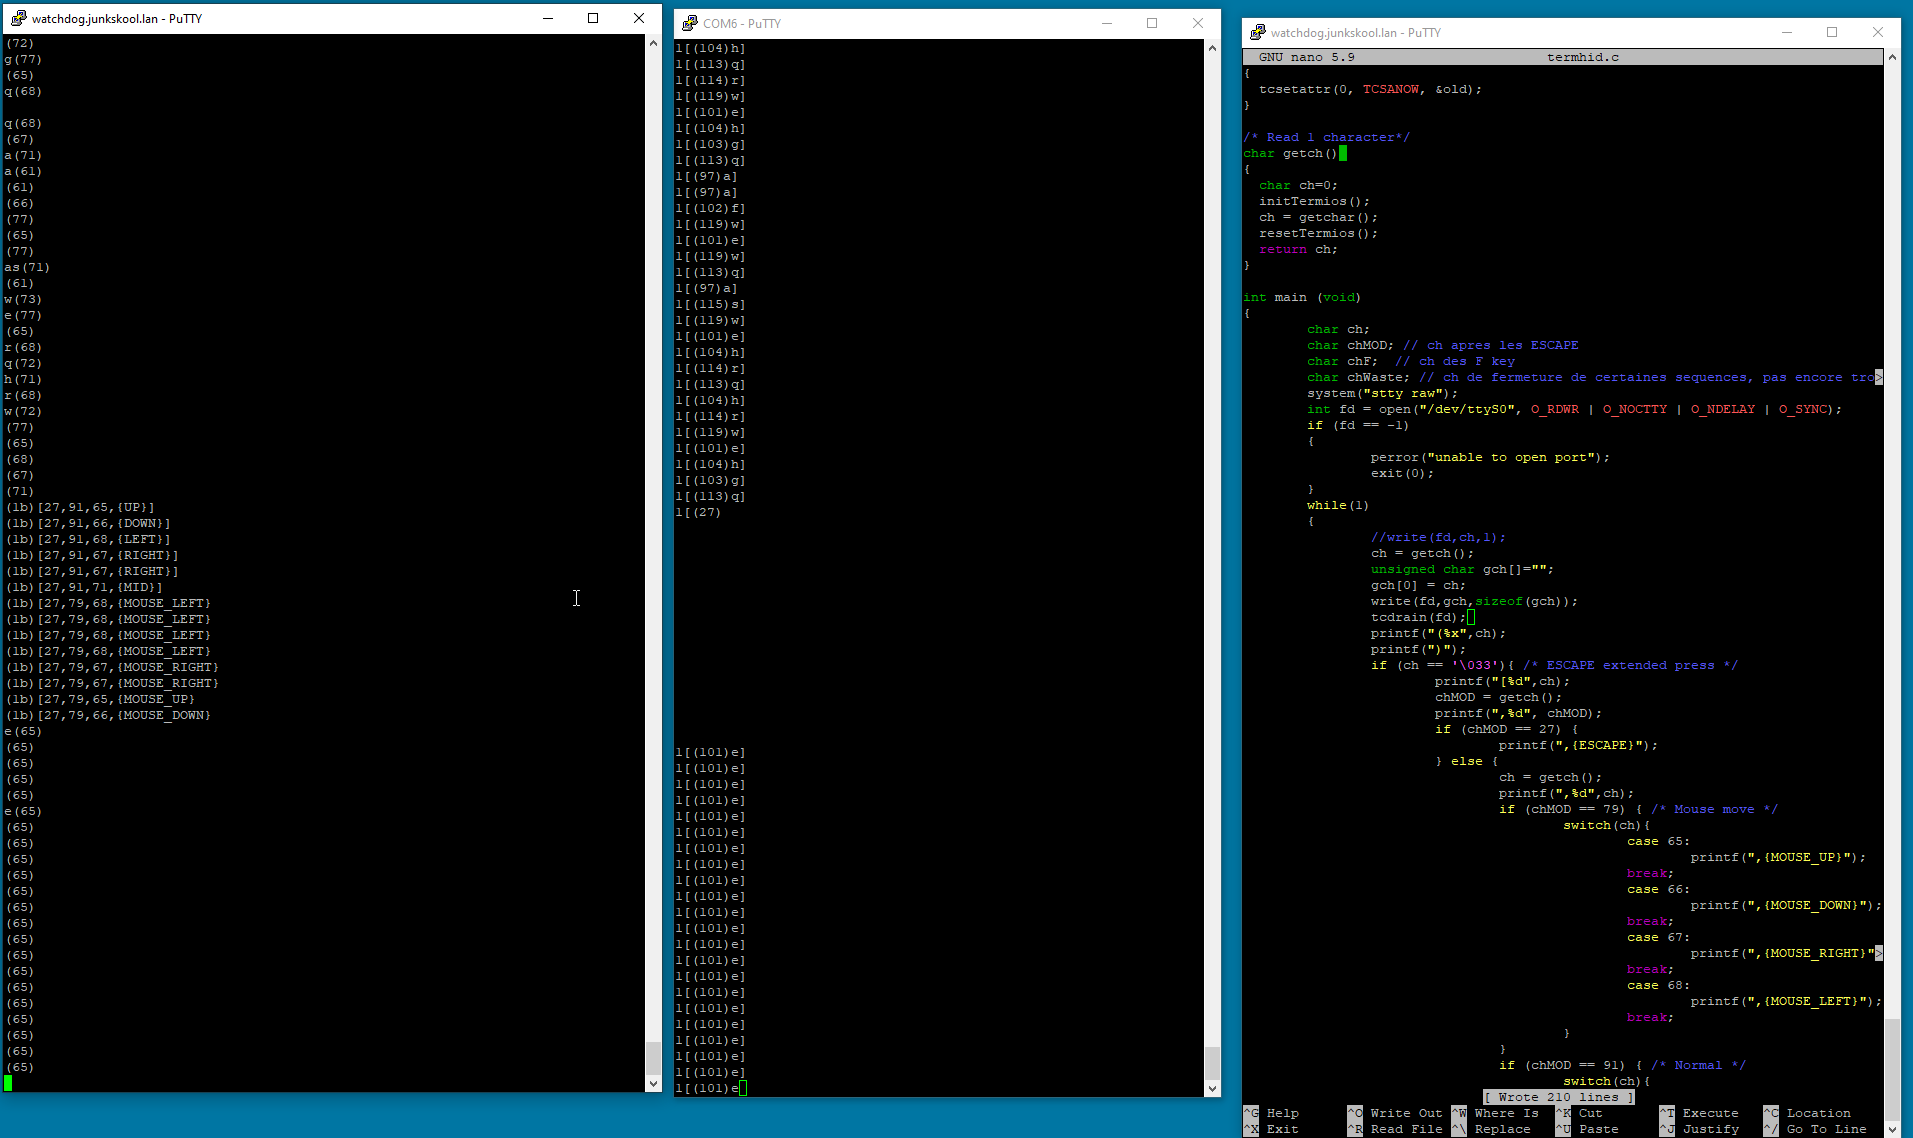Click the ^X Exit shortcut in nano
1913x1138 pixels.
[x=1271, y=1129]
